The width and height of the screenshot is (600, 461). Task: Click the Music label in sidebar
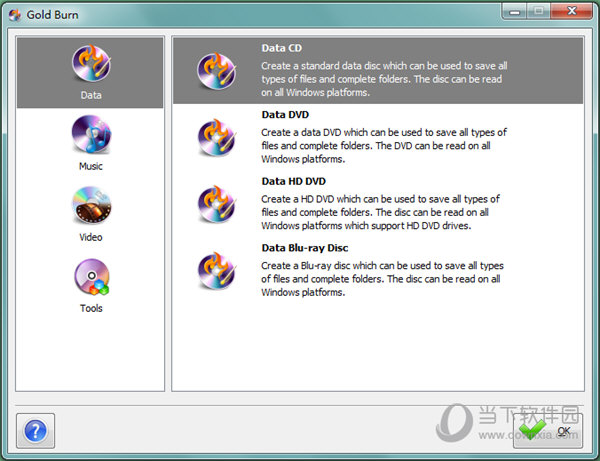(x=91, y=166)
